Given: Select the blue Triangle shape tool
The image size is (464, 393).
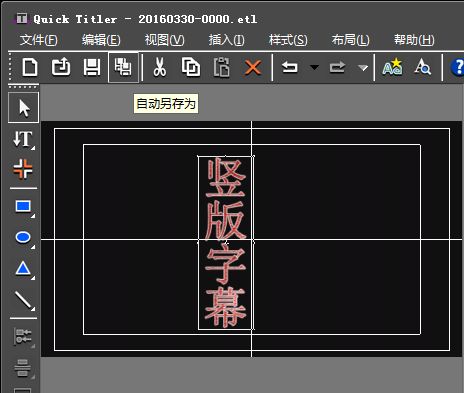Looking at the screenshot, I should [x=23, y=268].
